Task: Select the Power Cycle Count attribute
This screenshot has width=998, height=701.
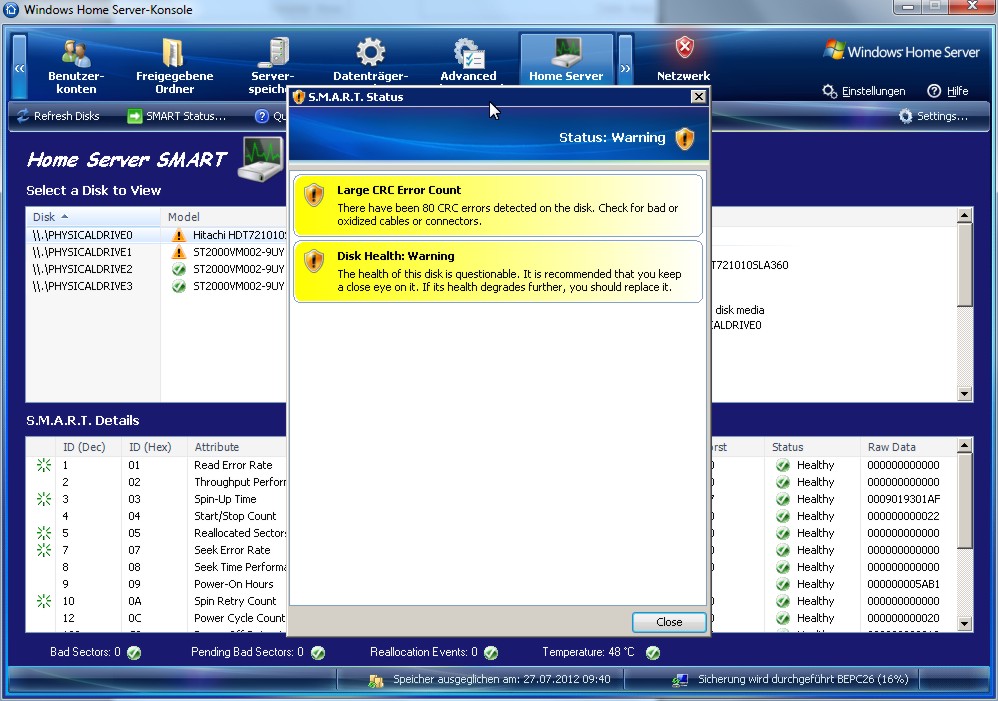Action: (x=240, y=618)
